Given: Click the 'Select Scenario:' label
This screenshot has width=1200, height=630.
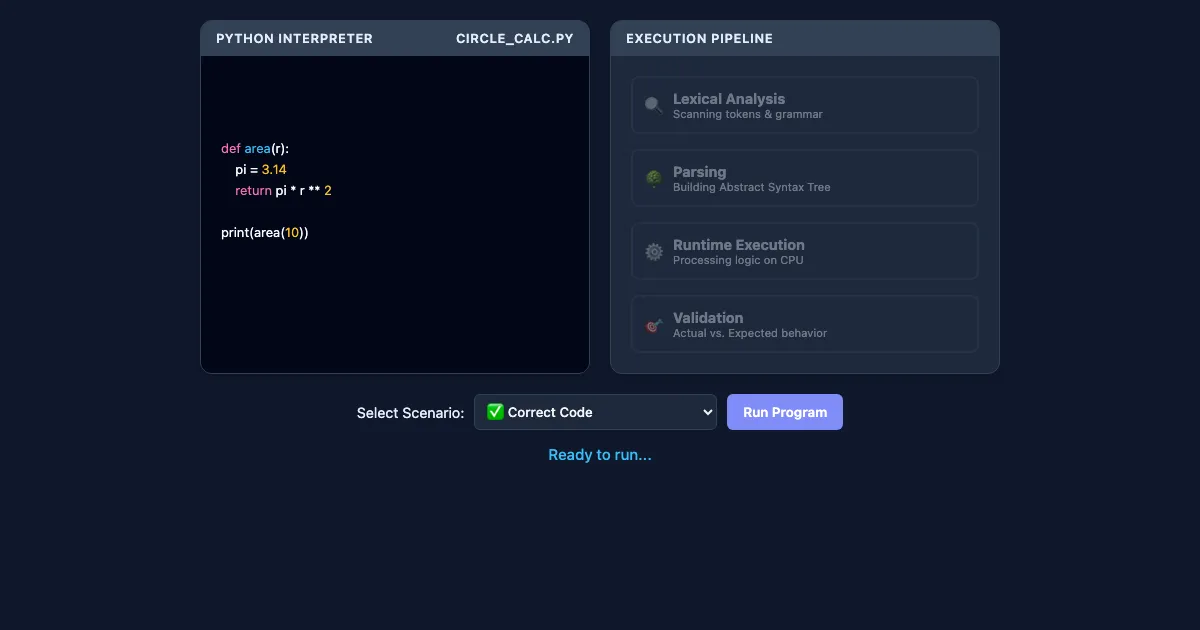Looking at the screenshot, I should (x=411, y=413).
